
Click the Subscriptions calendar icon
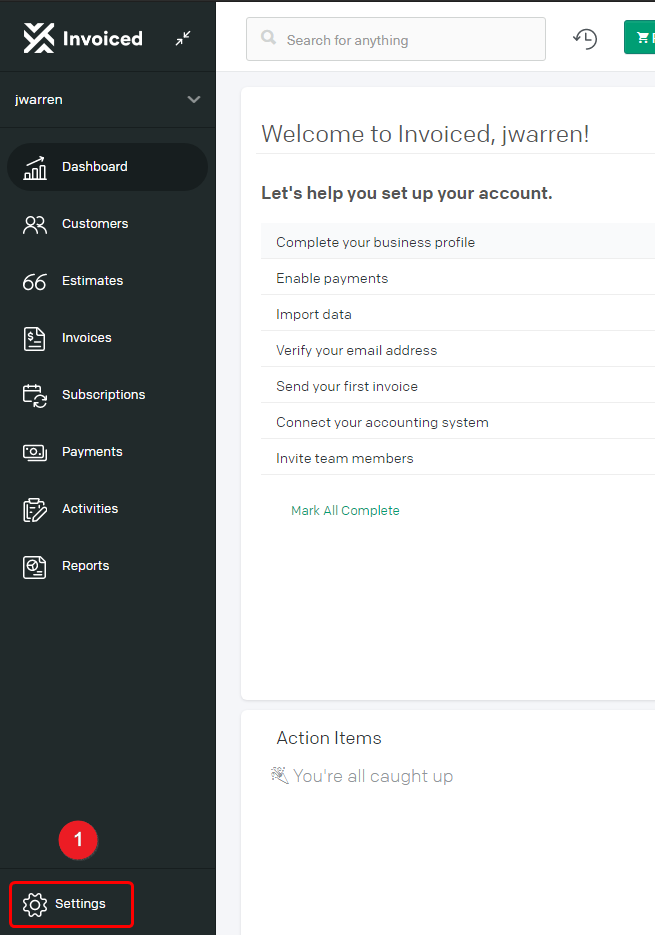tap(35, 395)
